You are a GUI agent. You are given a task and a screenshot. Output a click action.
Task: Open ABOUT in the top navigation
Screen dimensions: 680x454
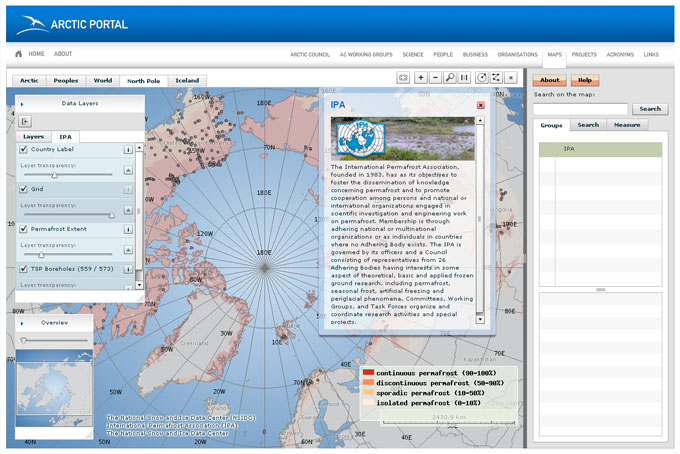tap(63, 54)
